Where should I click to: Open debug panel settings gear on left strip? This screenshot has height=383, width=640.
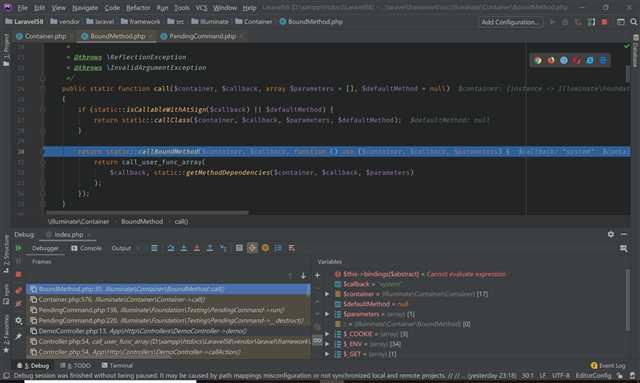click(x=19, y=321)
